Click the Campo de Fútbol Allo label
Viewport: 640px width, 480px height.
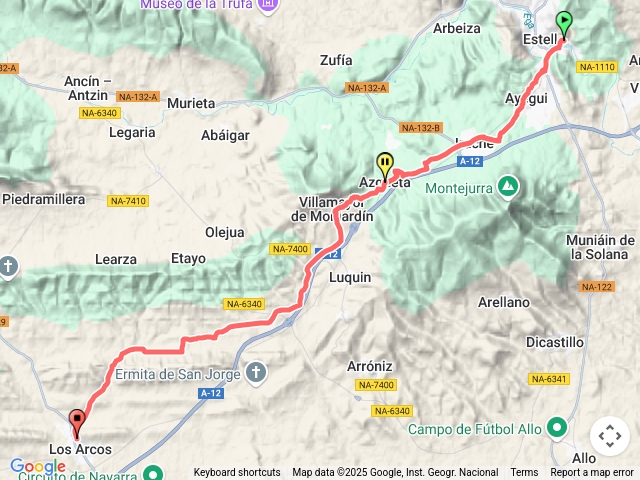pyautogui.click(x=475, y=429)
